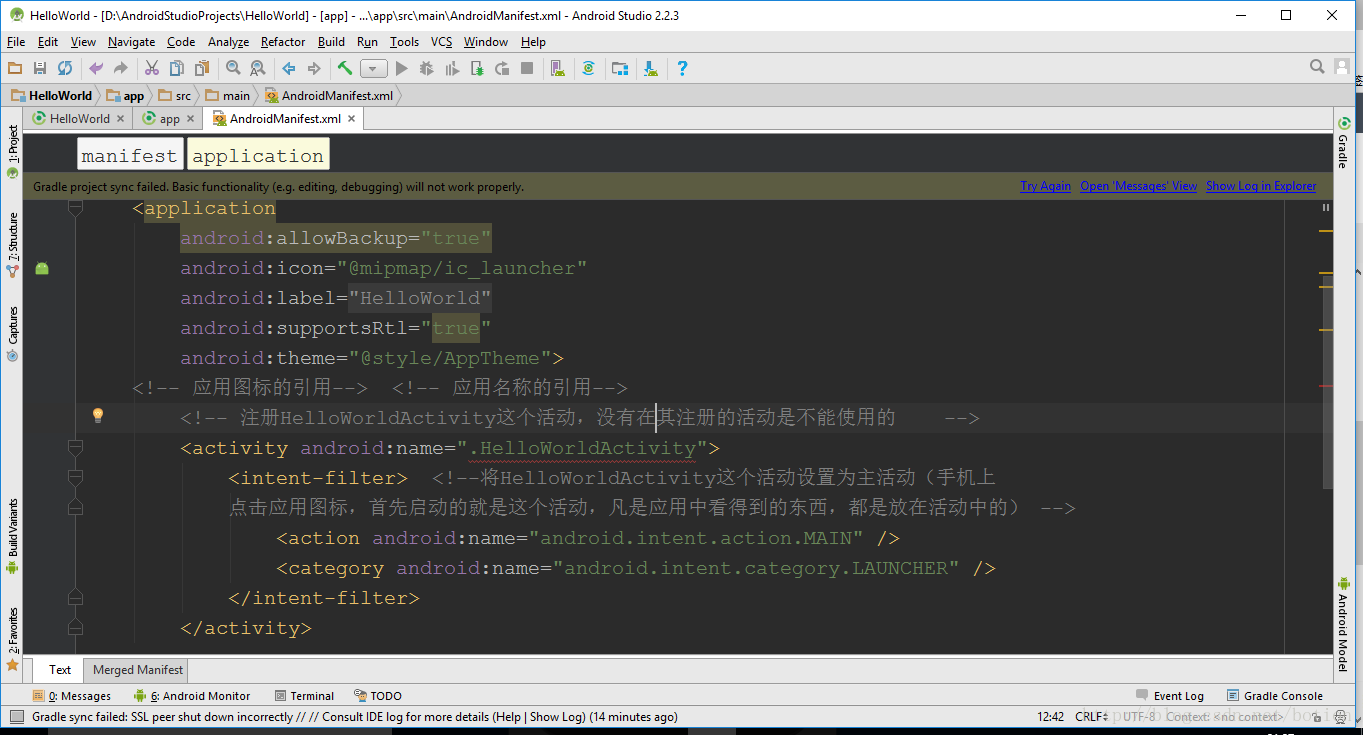
Task: Click the lightbulb intention icon in gutter
Action: click(98, 415)
